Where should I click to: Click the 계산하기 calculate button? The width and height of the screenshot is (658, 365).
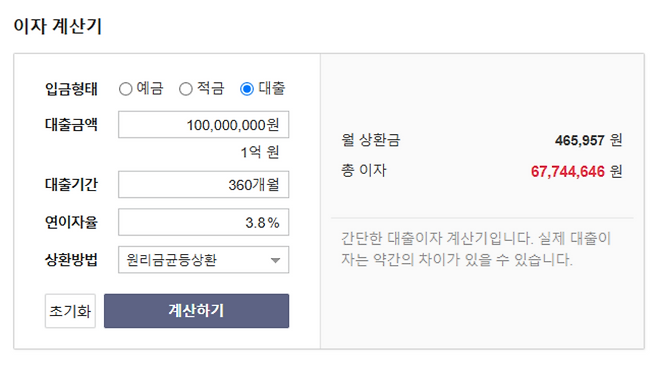tap(196, 311)
